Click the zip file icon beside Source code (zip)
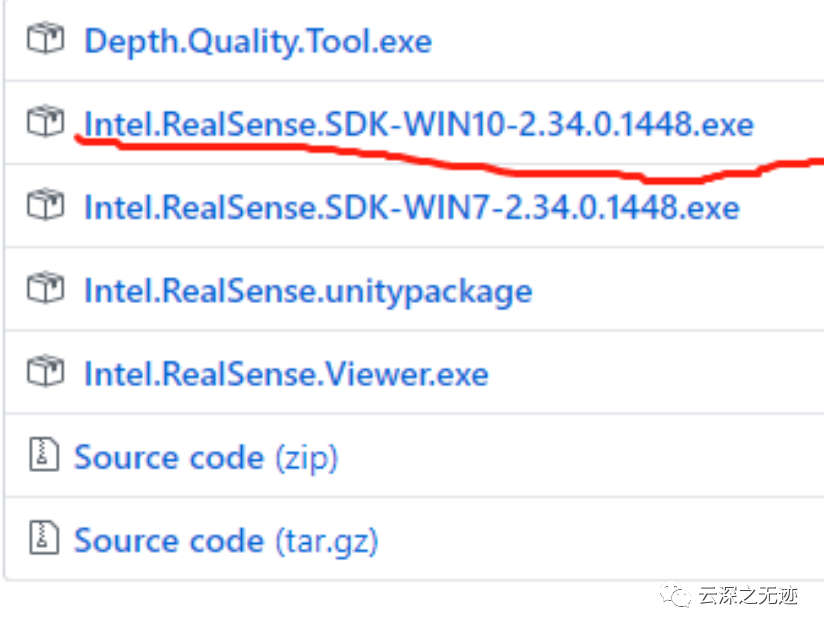 coord(40,457)
